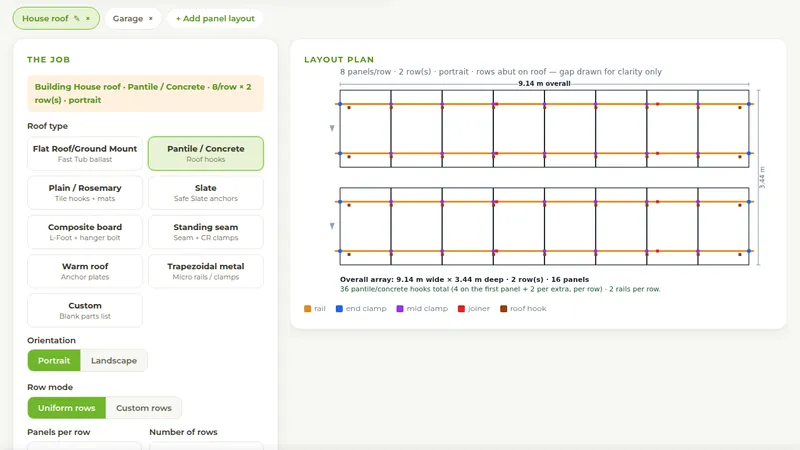Click the brown roof hook legend swatch
This screenshot has height=450, width=800.
(x=504, y=309)
